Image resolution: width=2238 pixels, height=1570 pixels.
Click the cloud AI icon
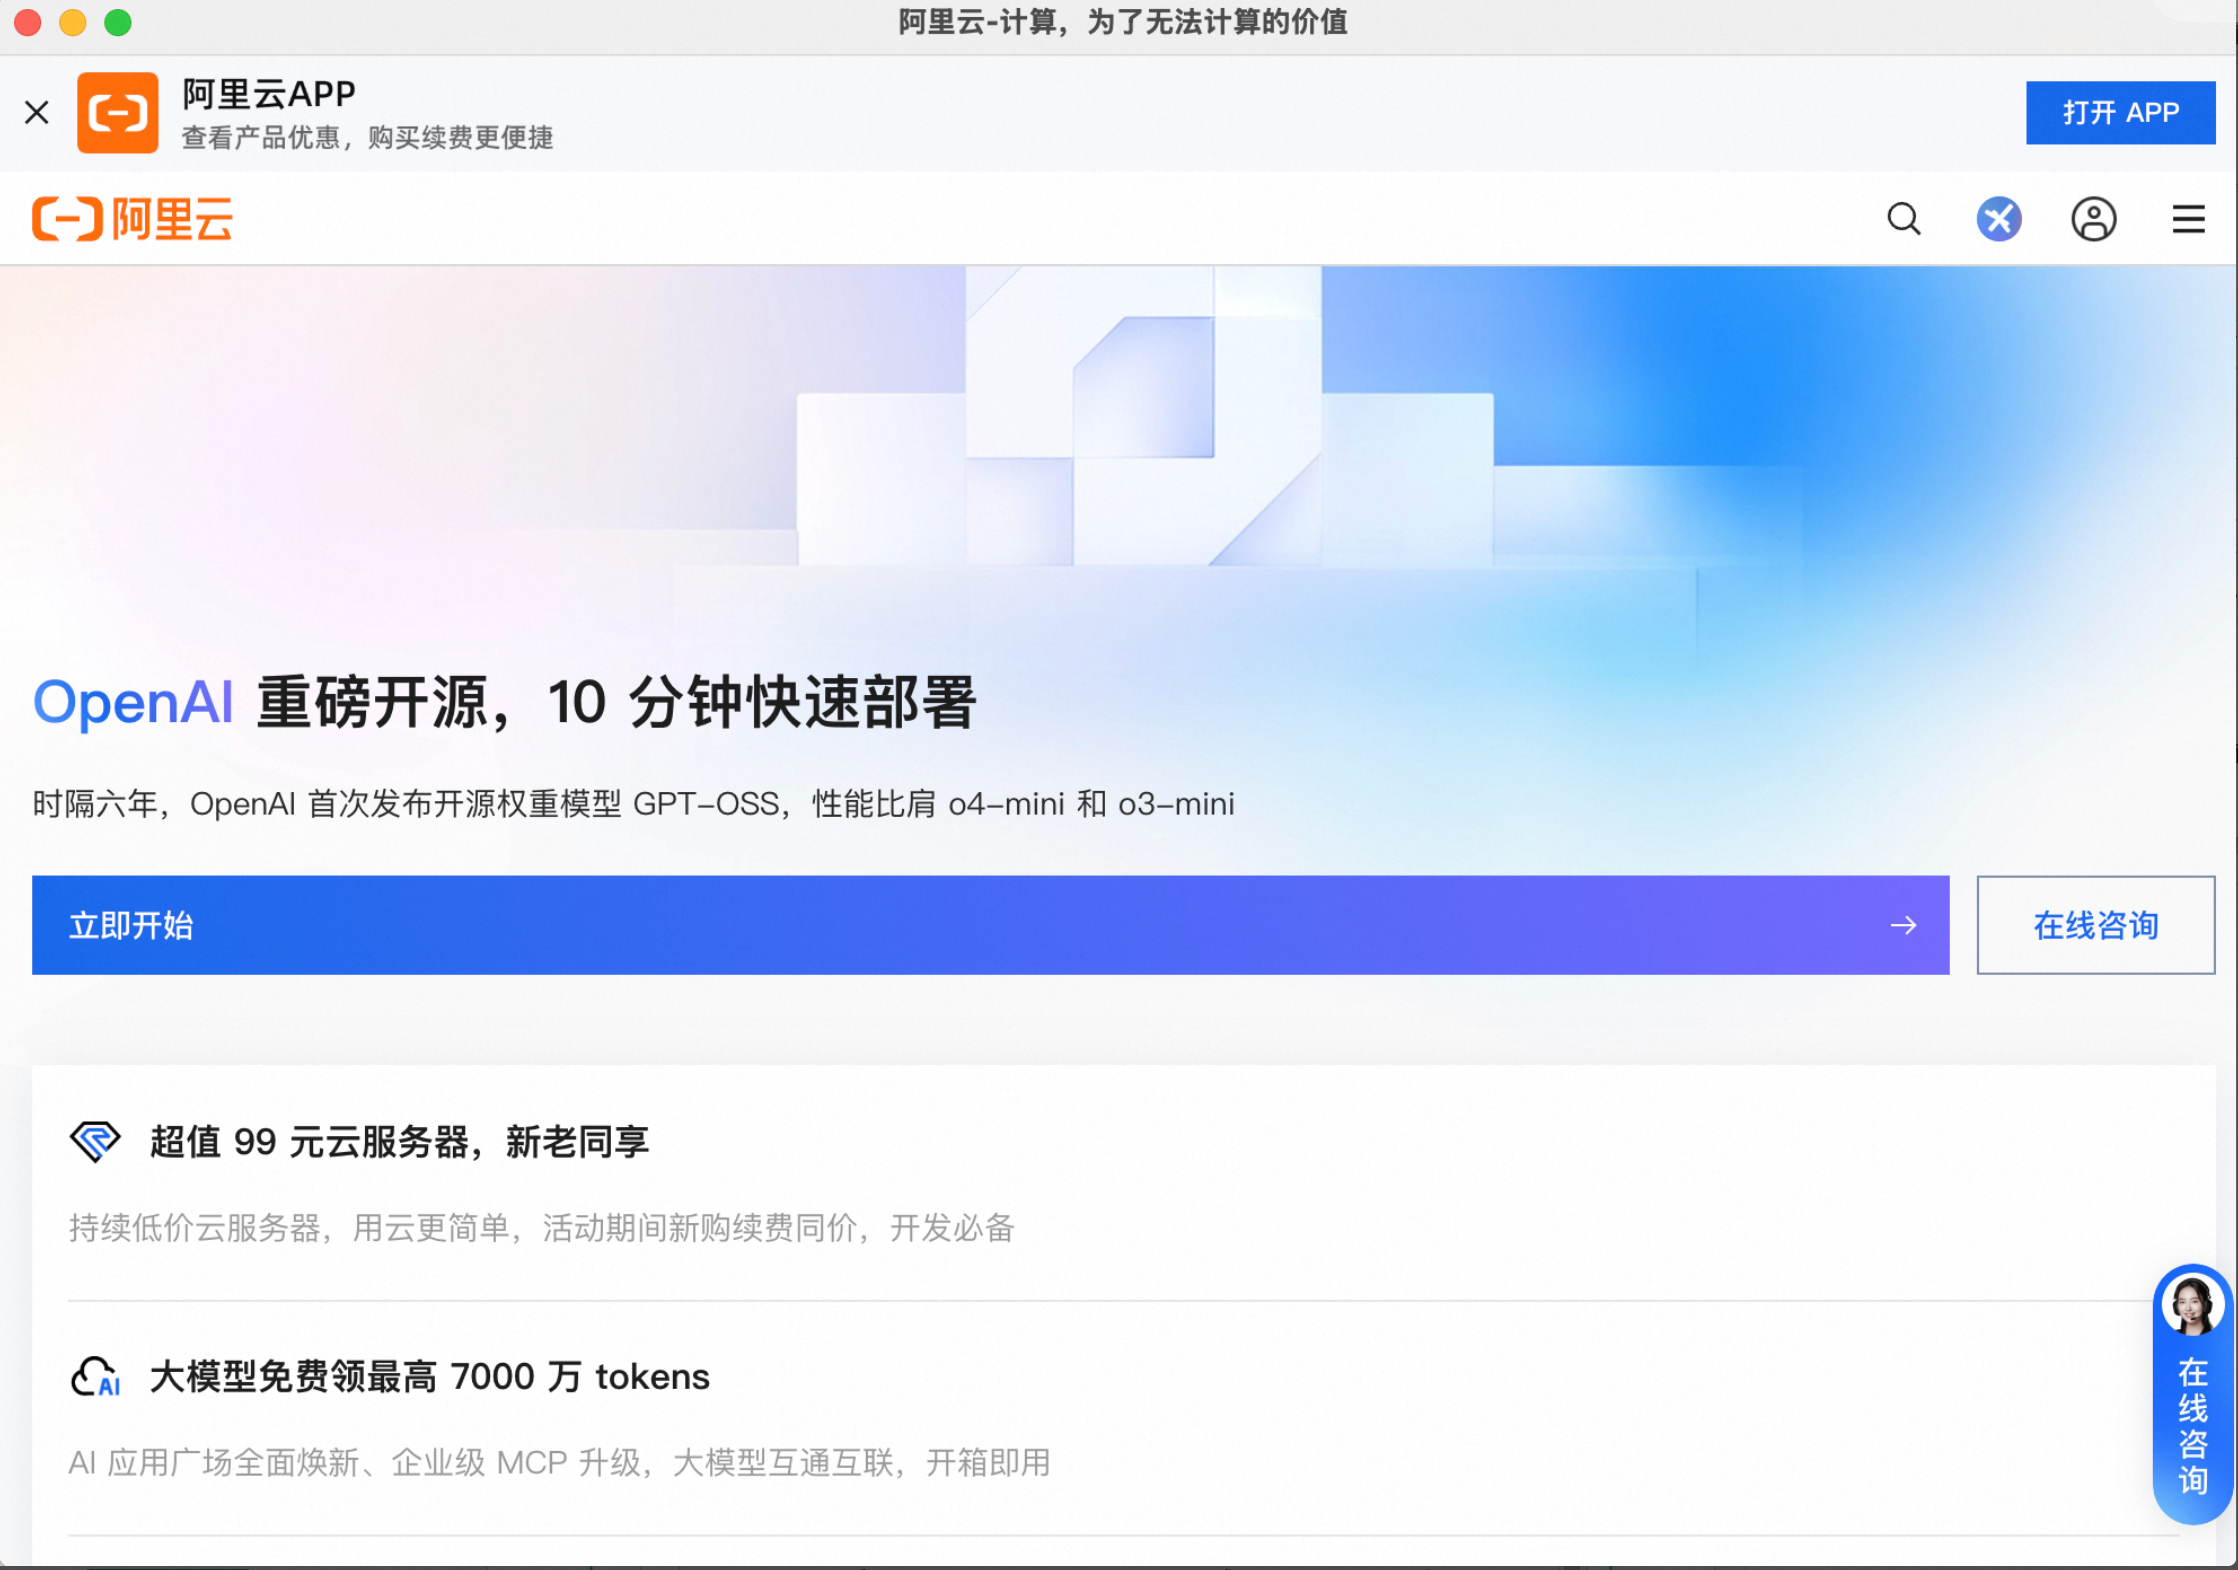pos(95,1377)
